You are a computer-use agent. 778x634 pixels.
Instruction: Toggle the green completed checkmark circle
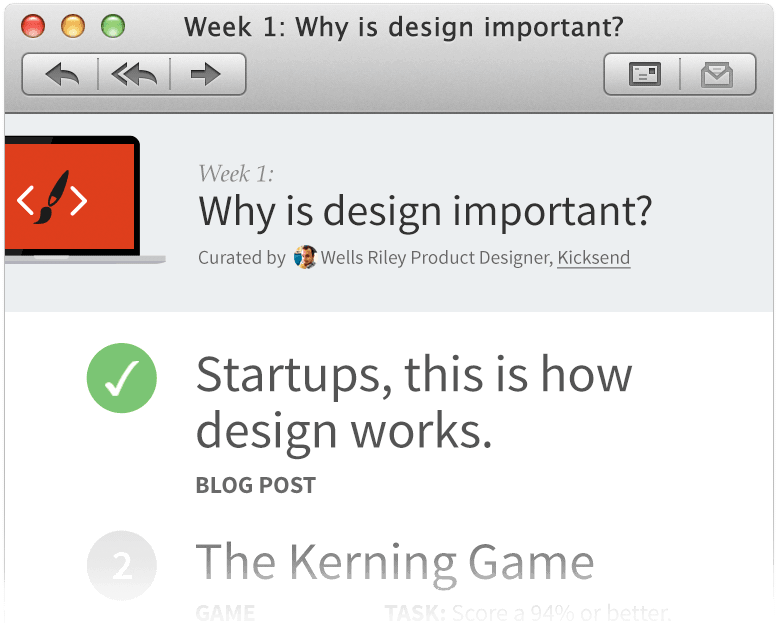(122, 378)
